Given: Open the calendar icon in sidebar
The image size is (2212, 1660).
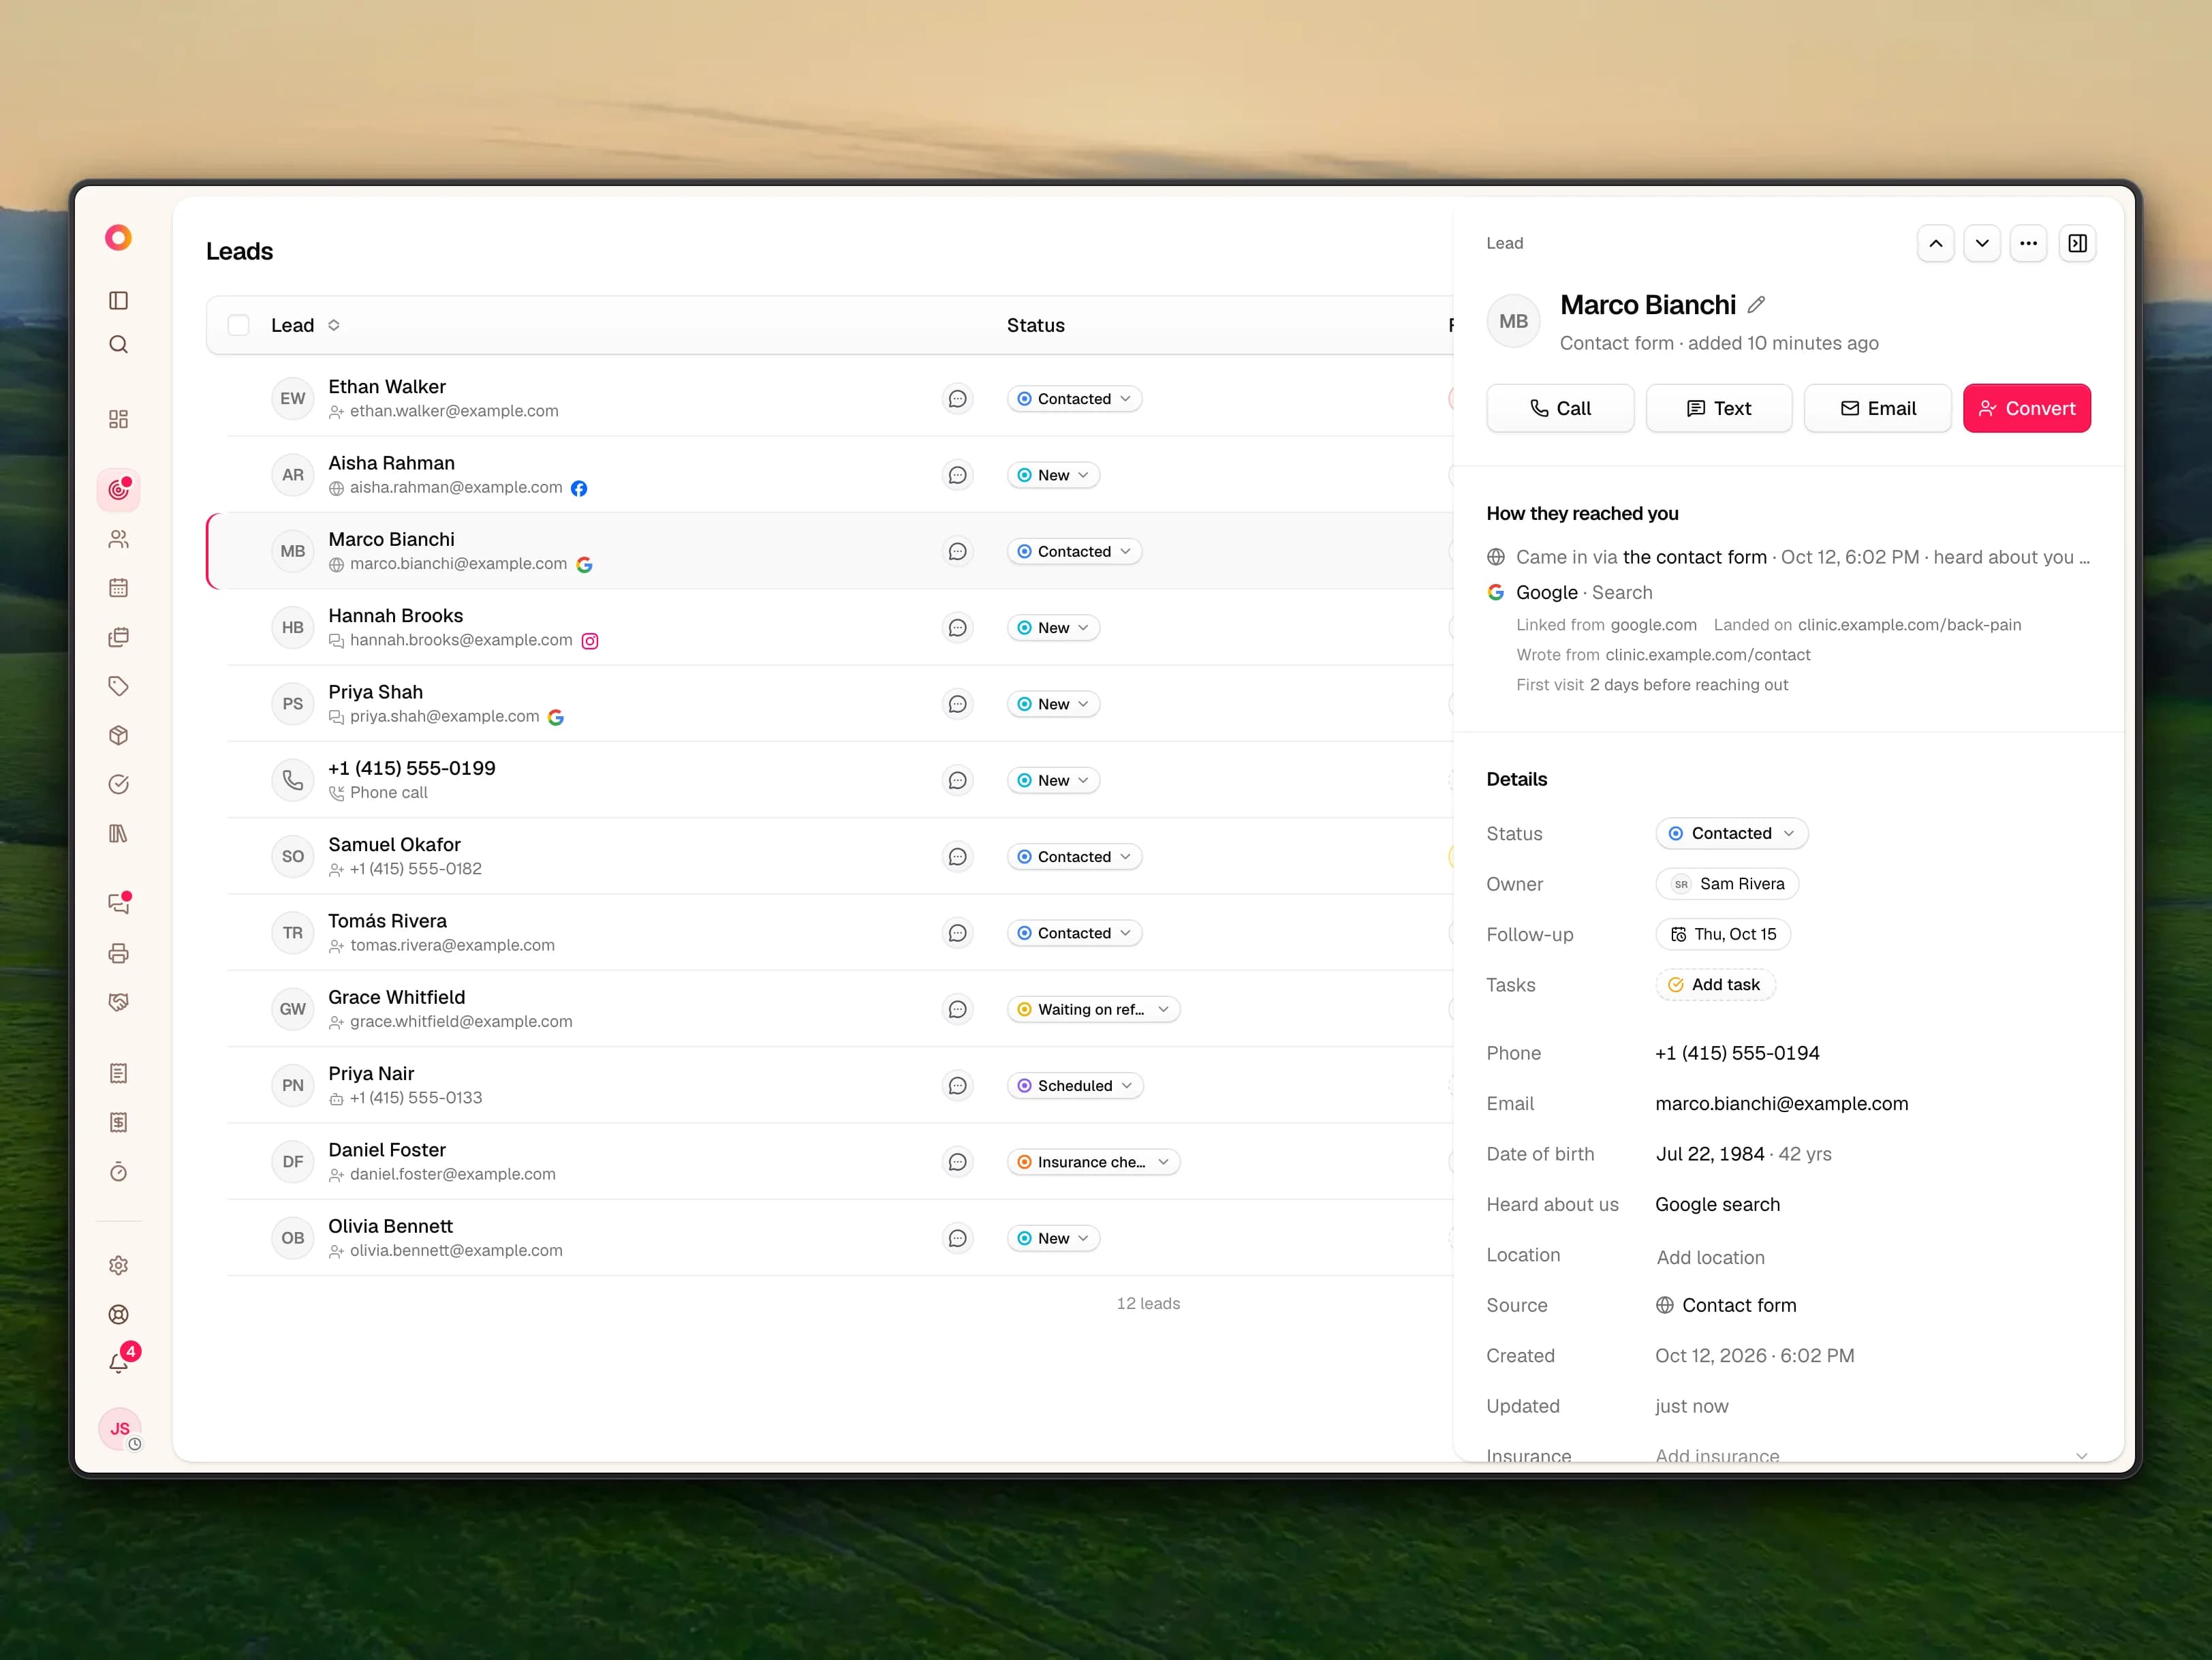Looking at the screenshot, I should (x=118, y=588).
